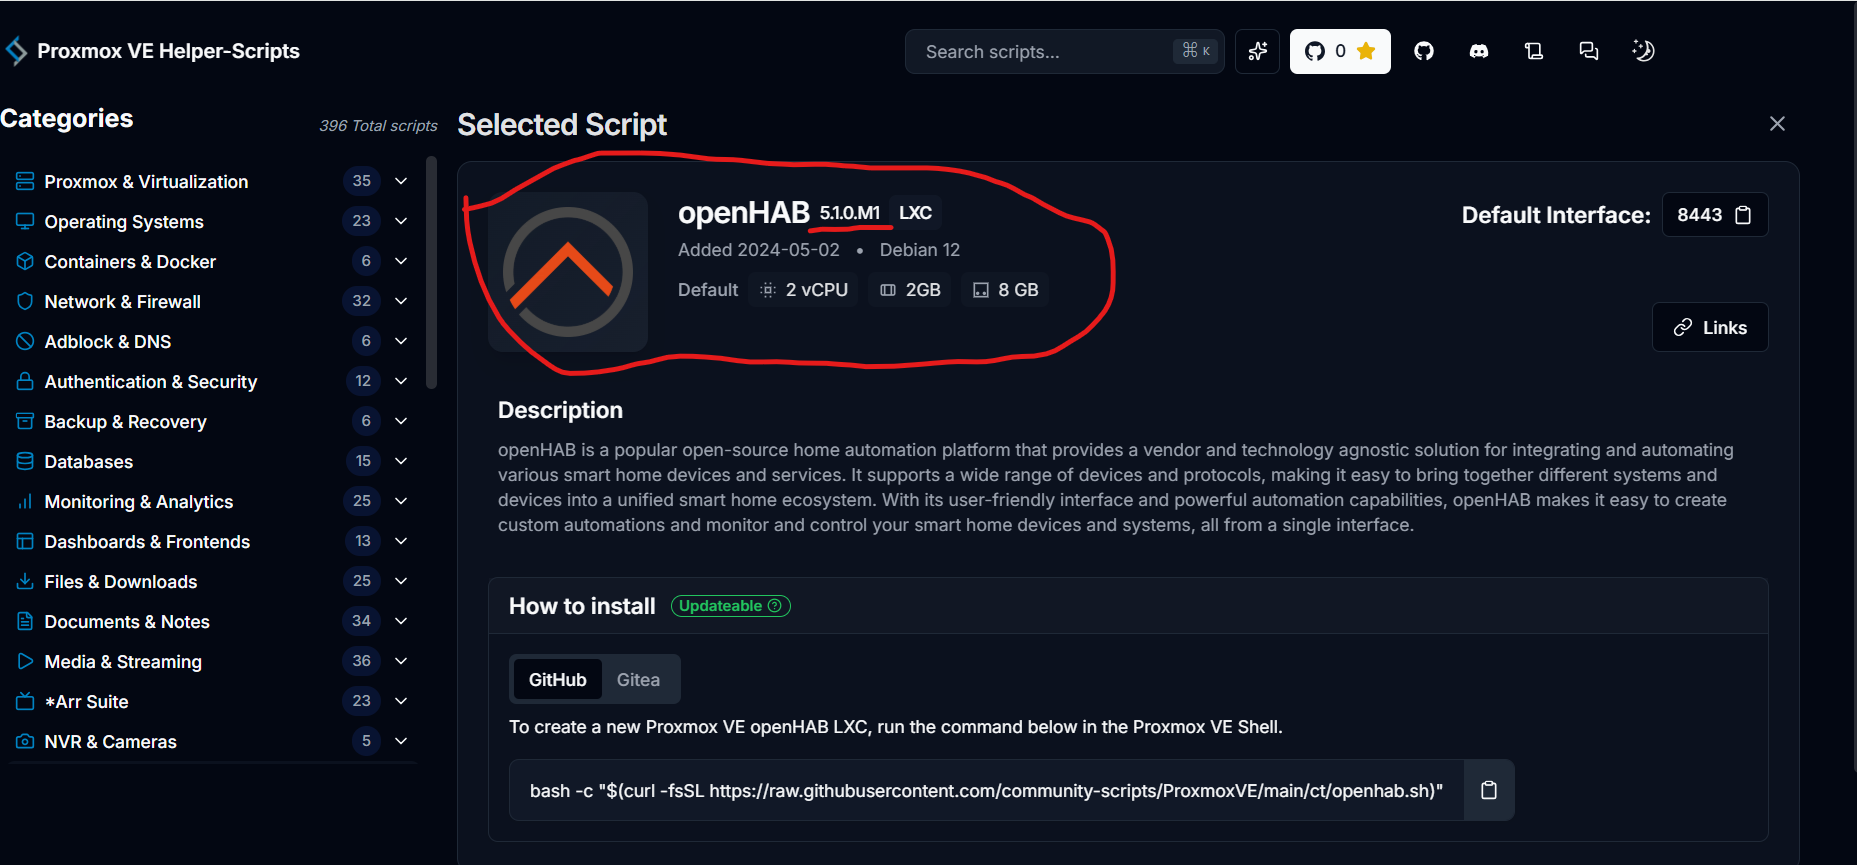Expand the Media & Streaming chevron

[x=401, y=661]
